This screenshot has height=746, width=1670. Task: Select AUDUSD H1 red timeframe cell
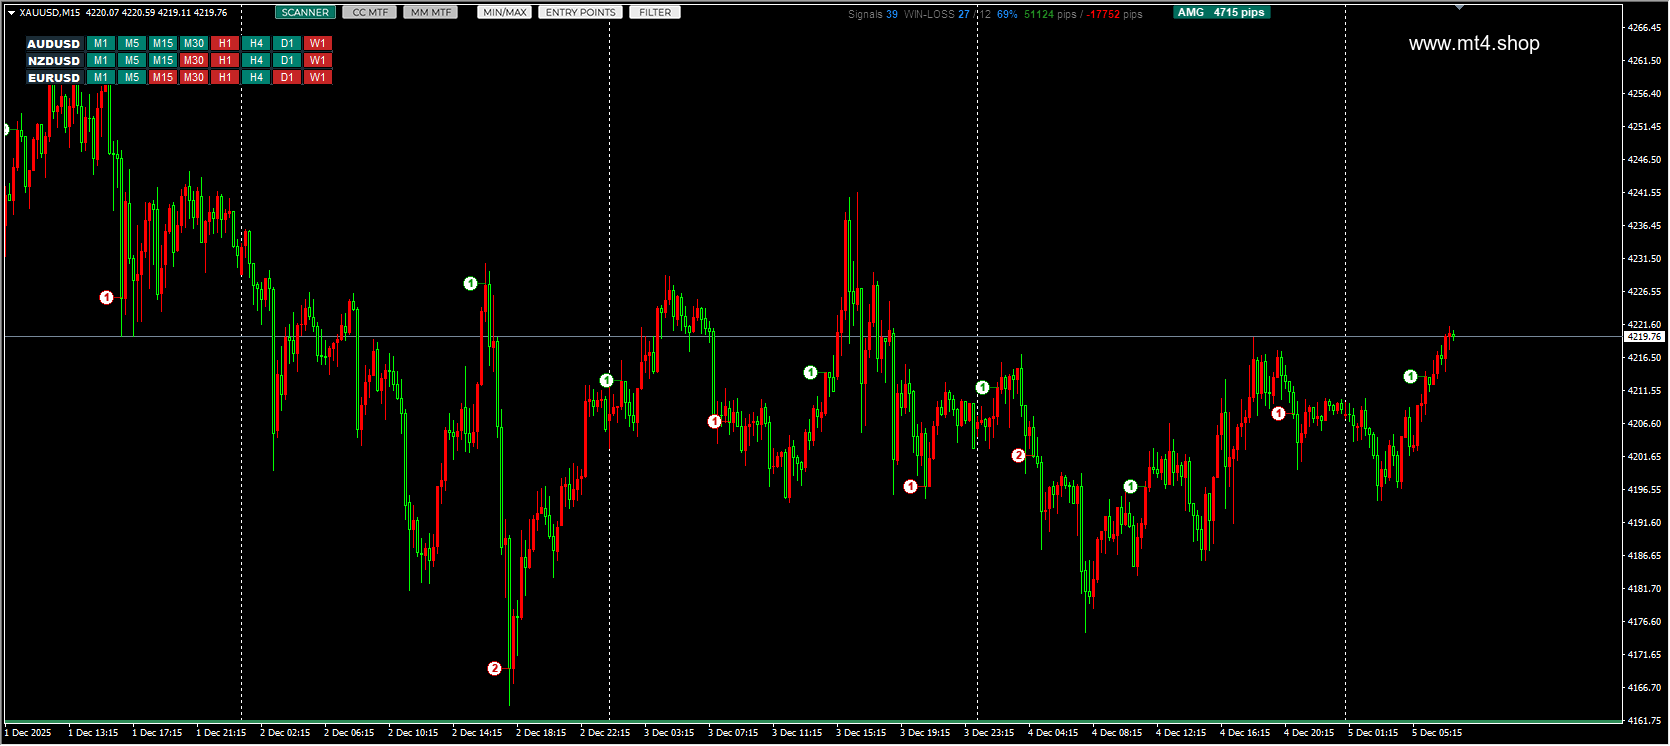[x=225, y=43]
